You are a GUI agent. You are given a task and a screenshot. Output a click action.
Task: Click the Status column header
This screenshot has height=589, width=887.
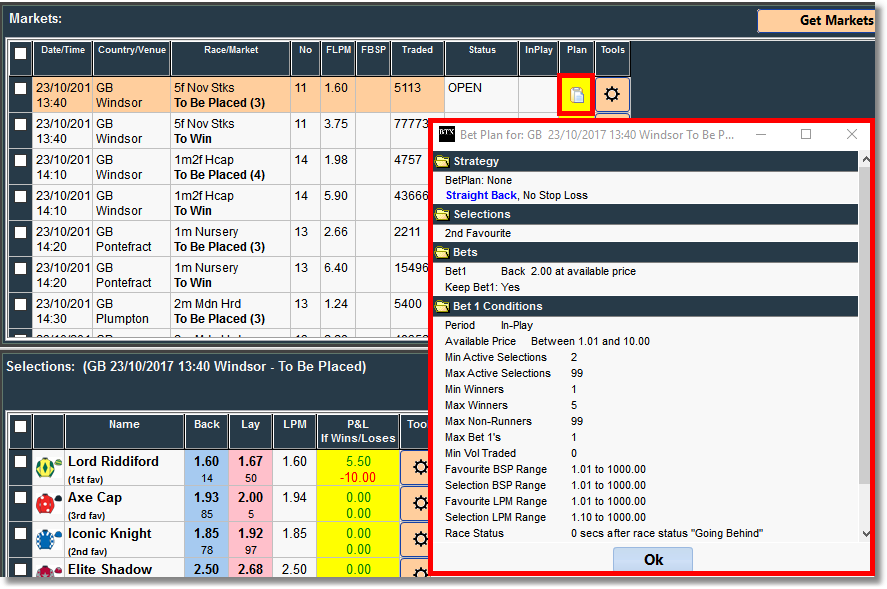point(481,50)
